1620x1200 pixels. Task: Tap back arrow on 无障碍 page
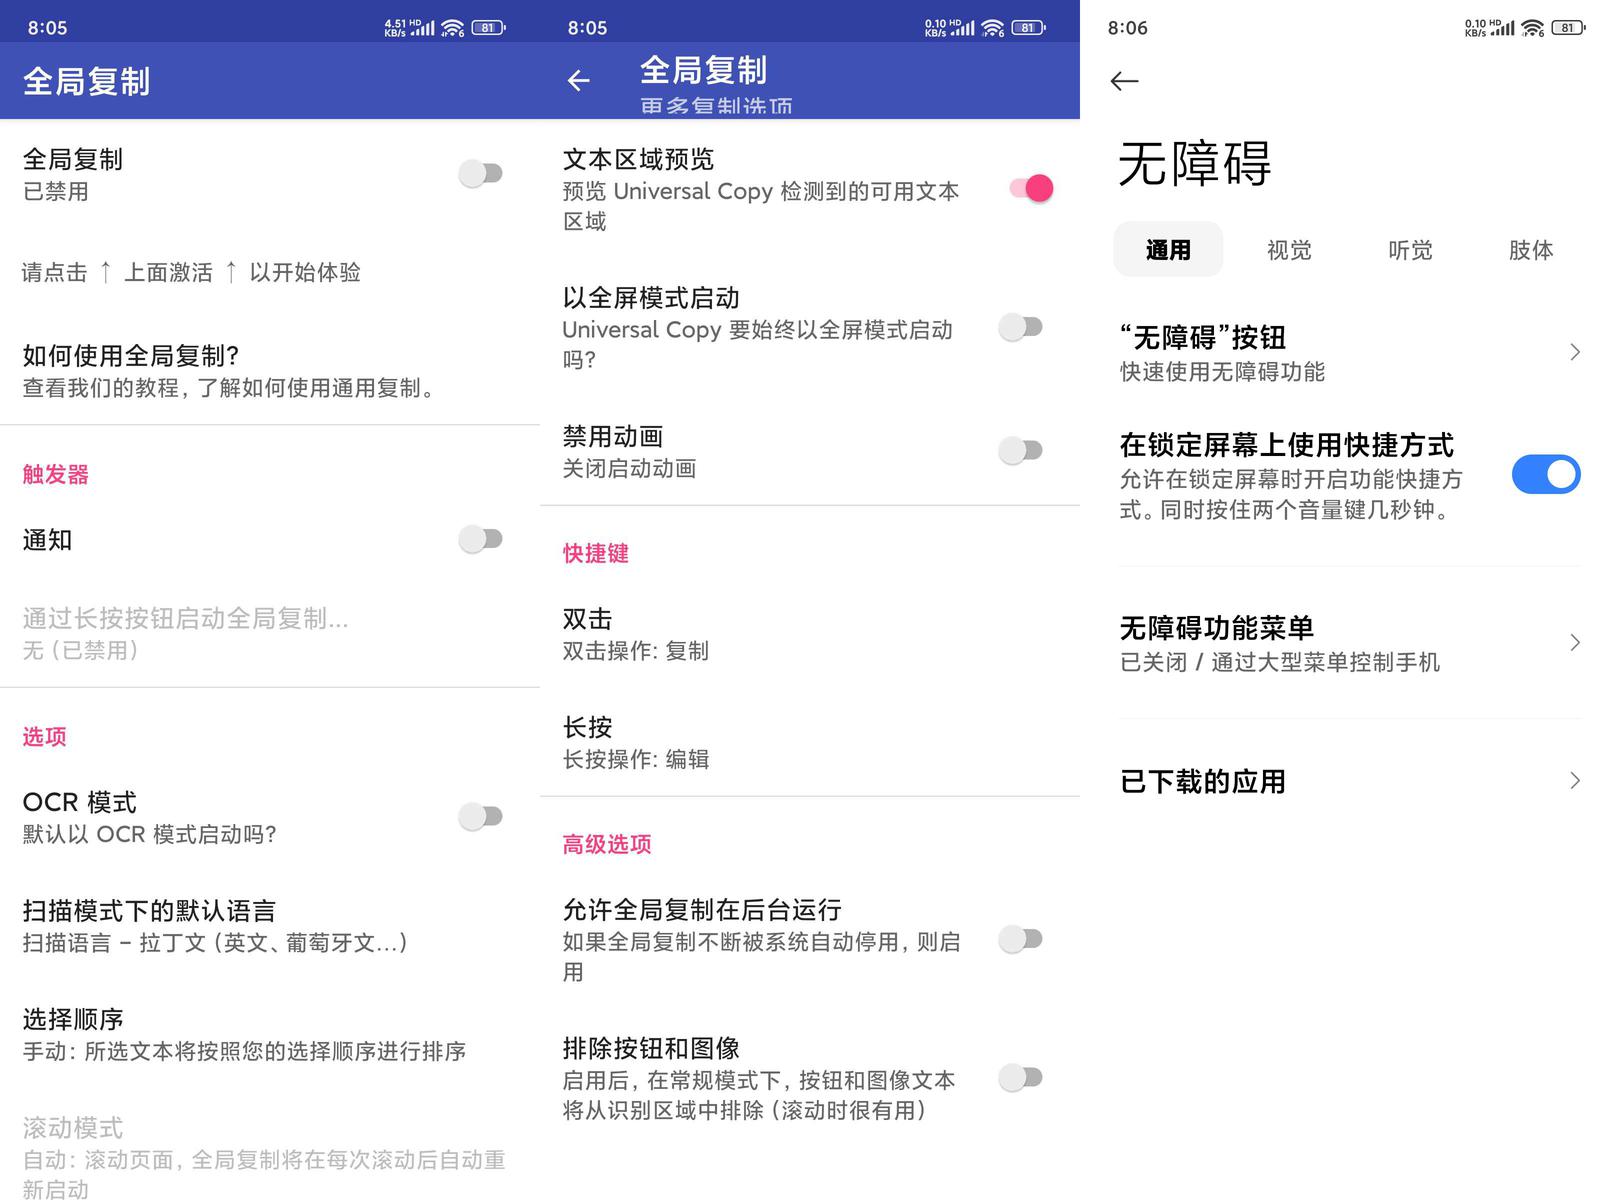(x=1124, y=81)
